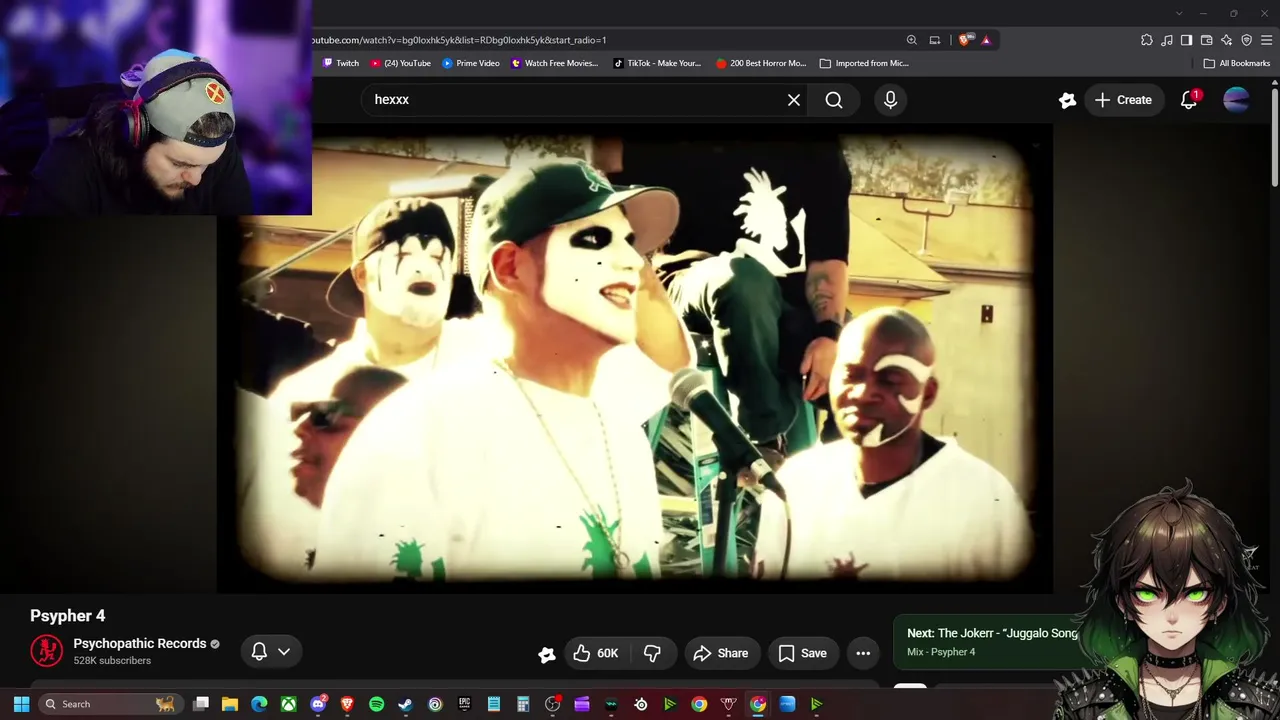The image size is (1280, 720).
Task: Like the Psypher 4 video
Action: click(595, 653)
